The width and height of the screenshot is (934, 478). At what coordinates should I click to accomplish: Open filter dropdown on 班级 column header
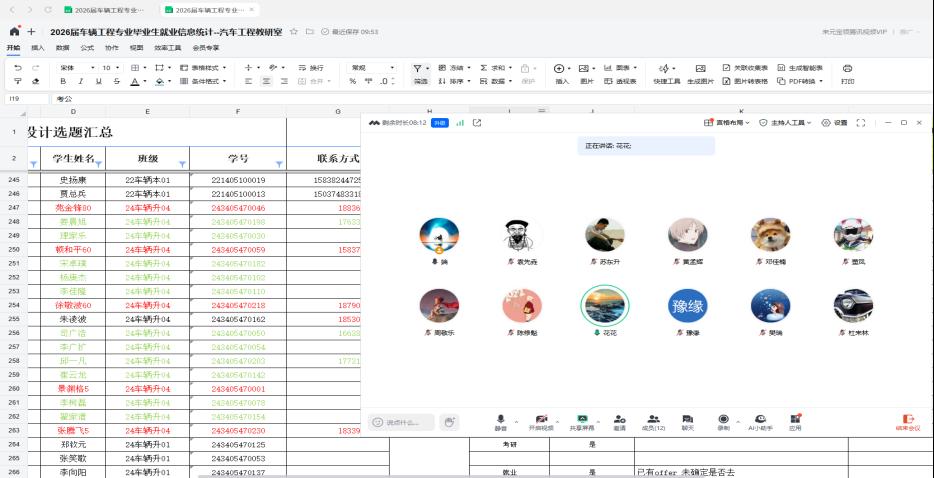pyautogui.click(x=182, y=163)
